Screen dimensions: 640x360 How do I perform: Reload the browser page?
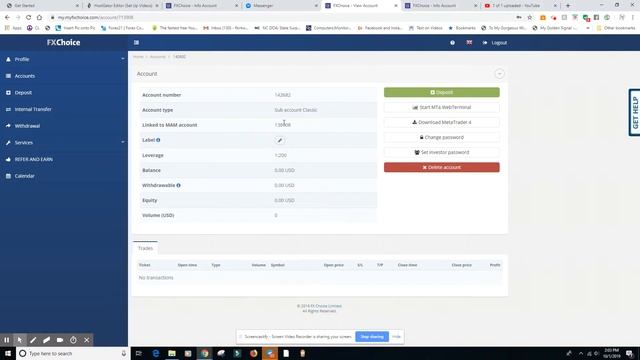coord(29,18)
